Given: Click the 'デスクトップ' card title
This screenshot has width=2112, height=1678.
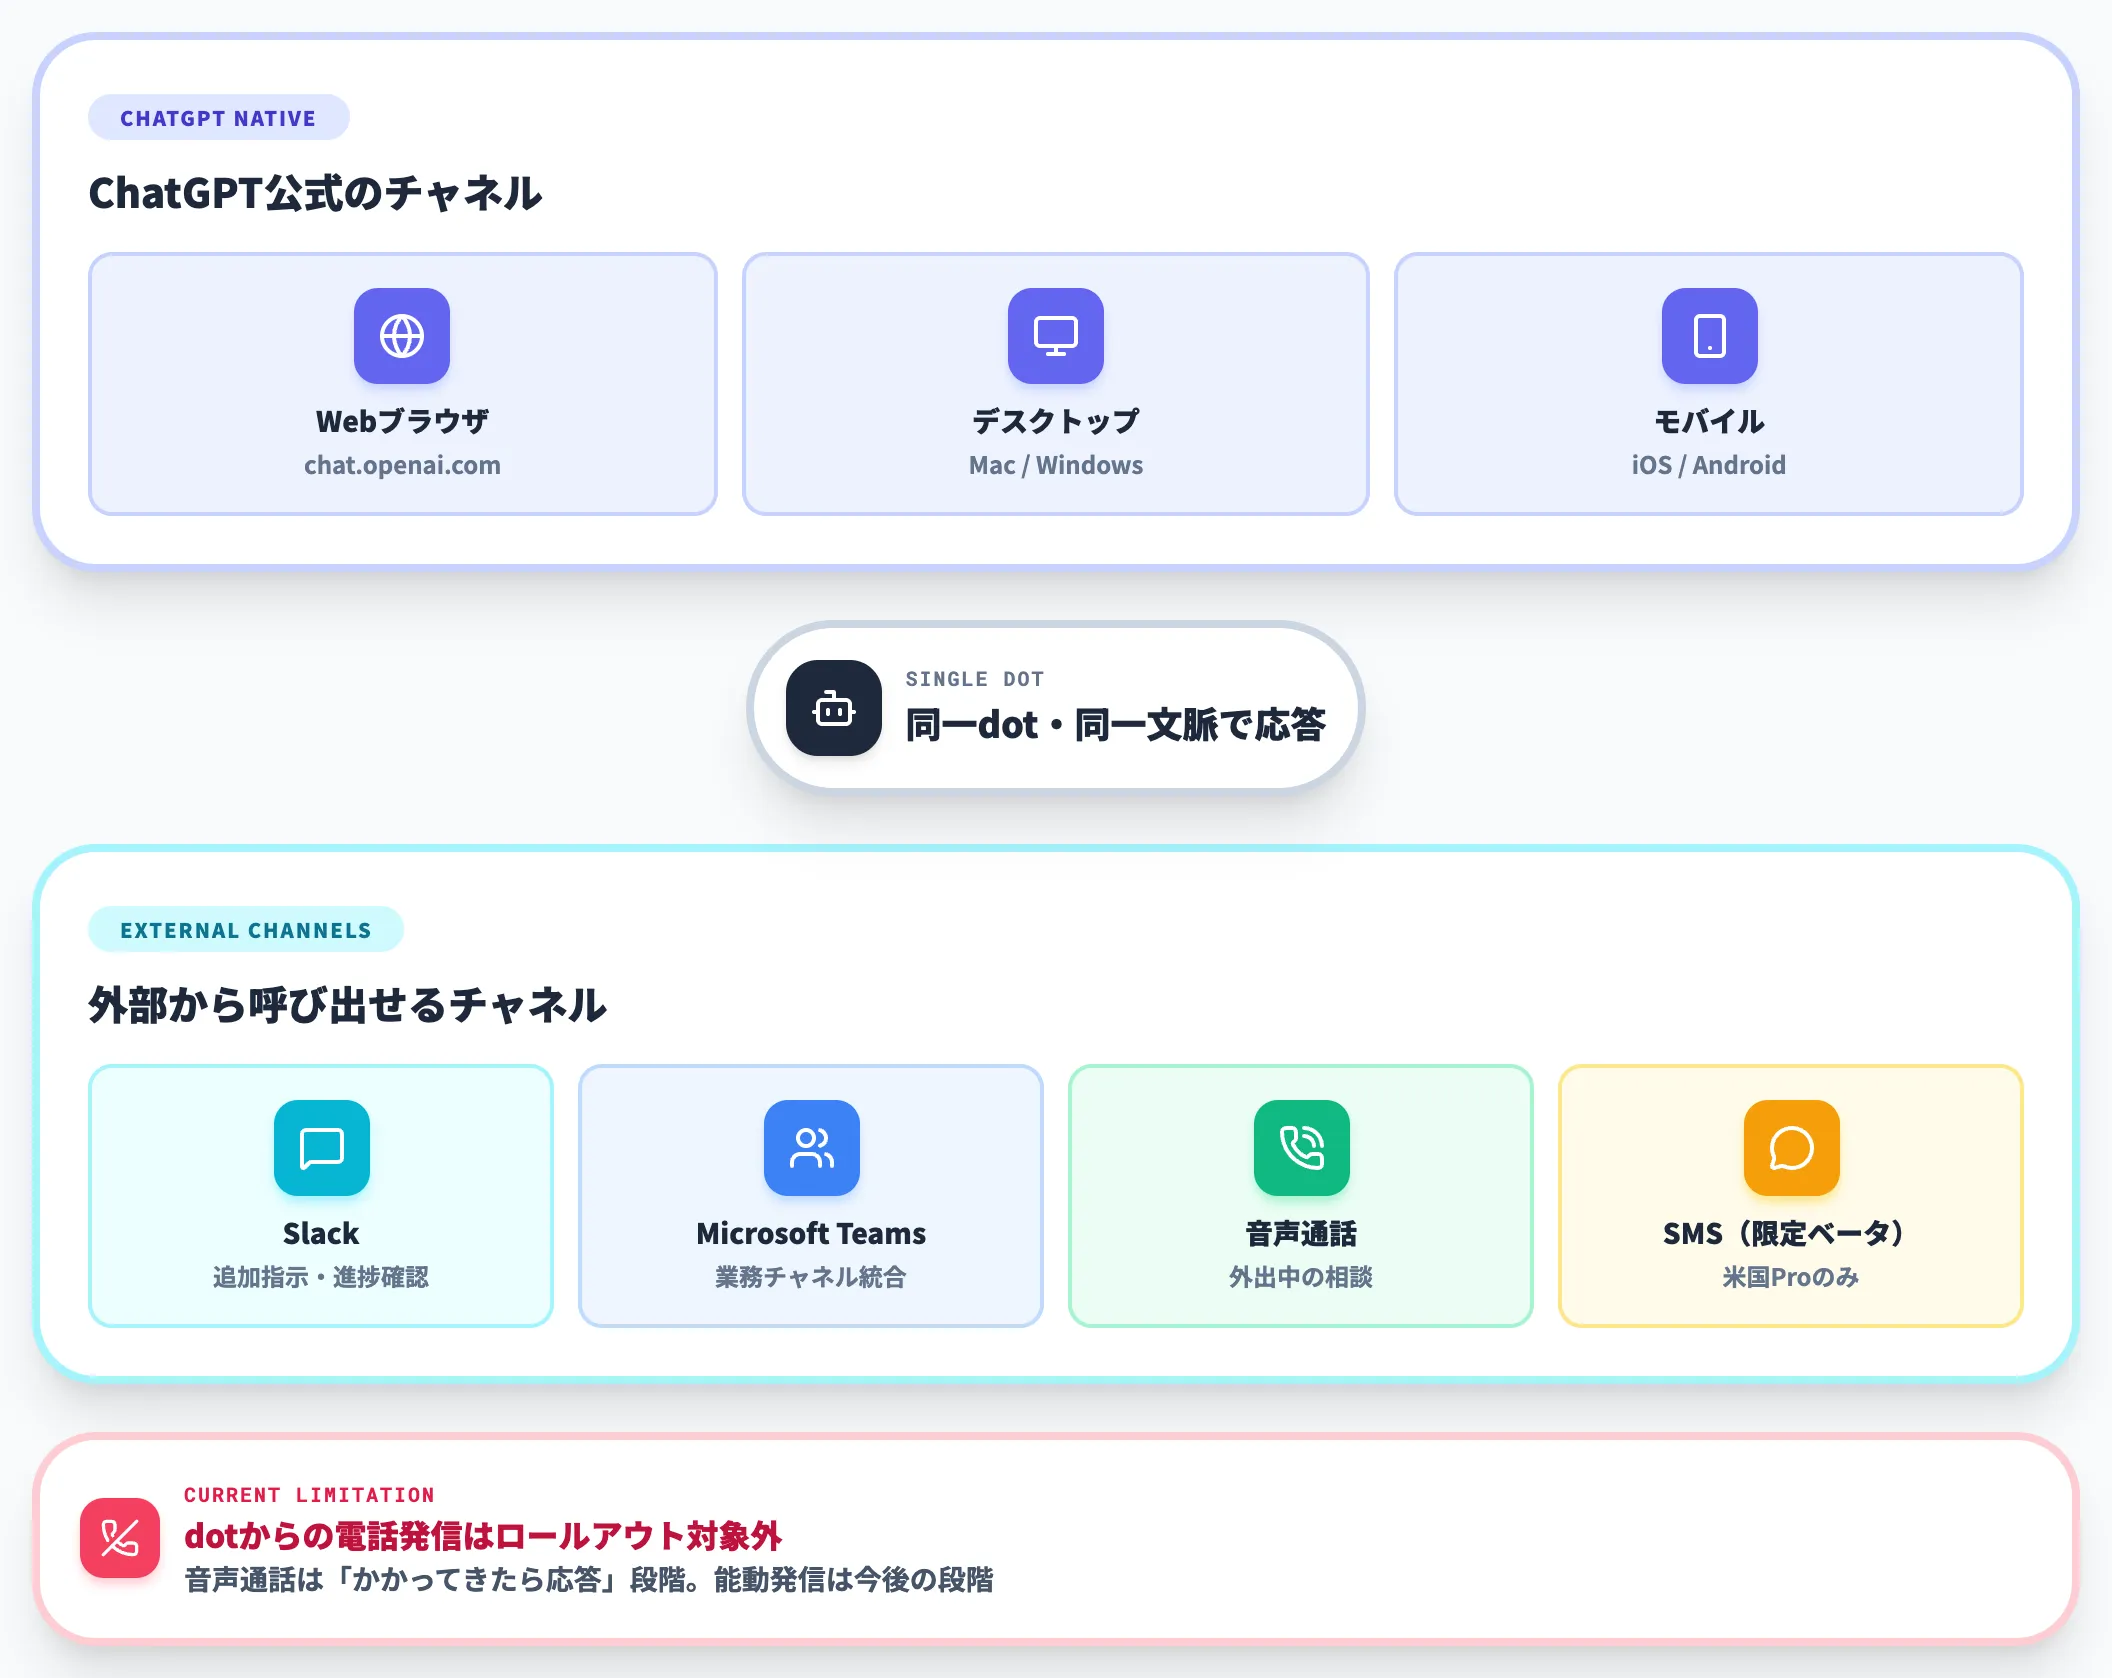Looking at the screenshot, I should tap(1056, 421).
